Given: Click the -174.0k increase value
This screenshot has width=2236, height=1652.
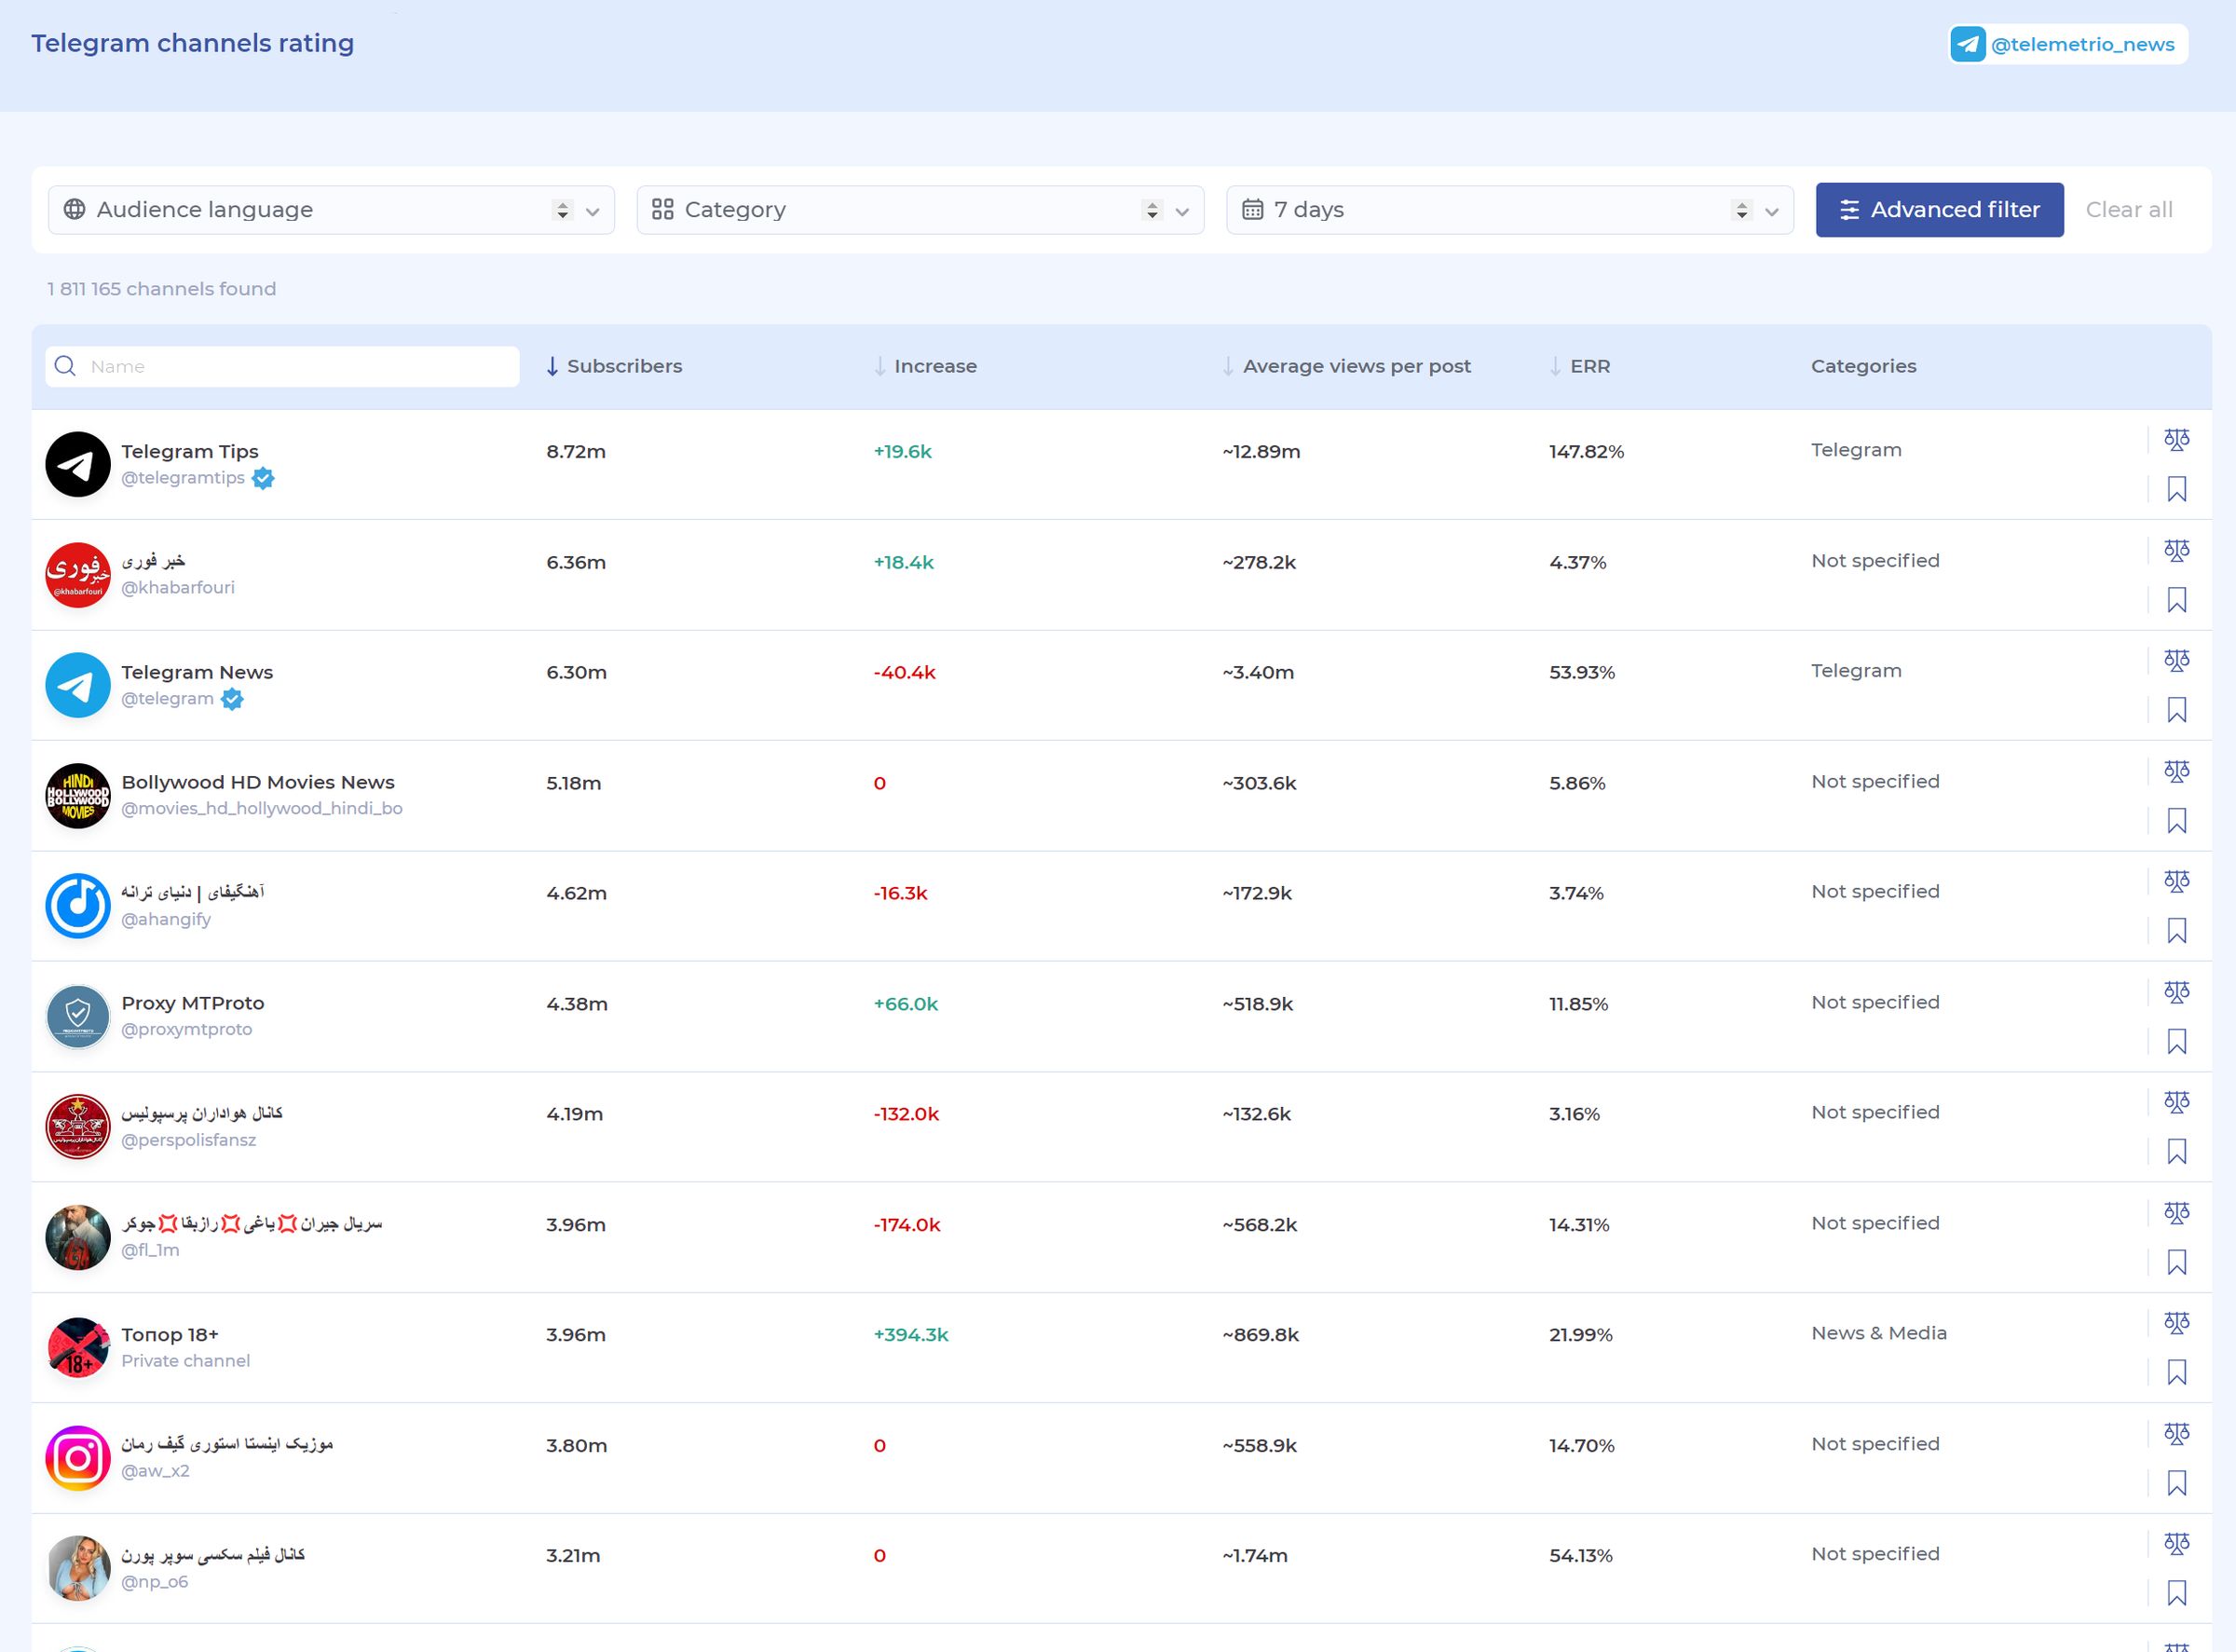Looking at the screenshot, I should pyautogui.click(x=907, y=1224).
